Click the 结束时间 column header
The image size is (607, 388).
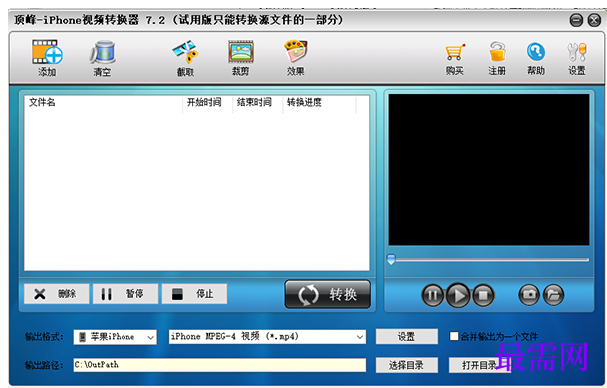[x=257, y=103]
